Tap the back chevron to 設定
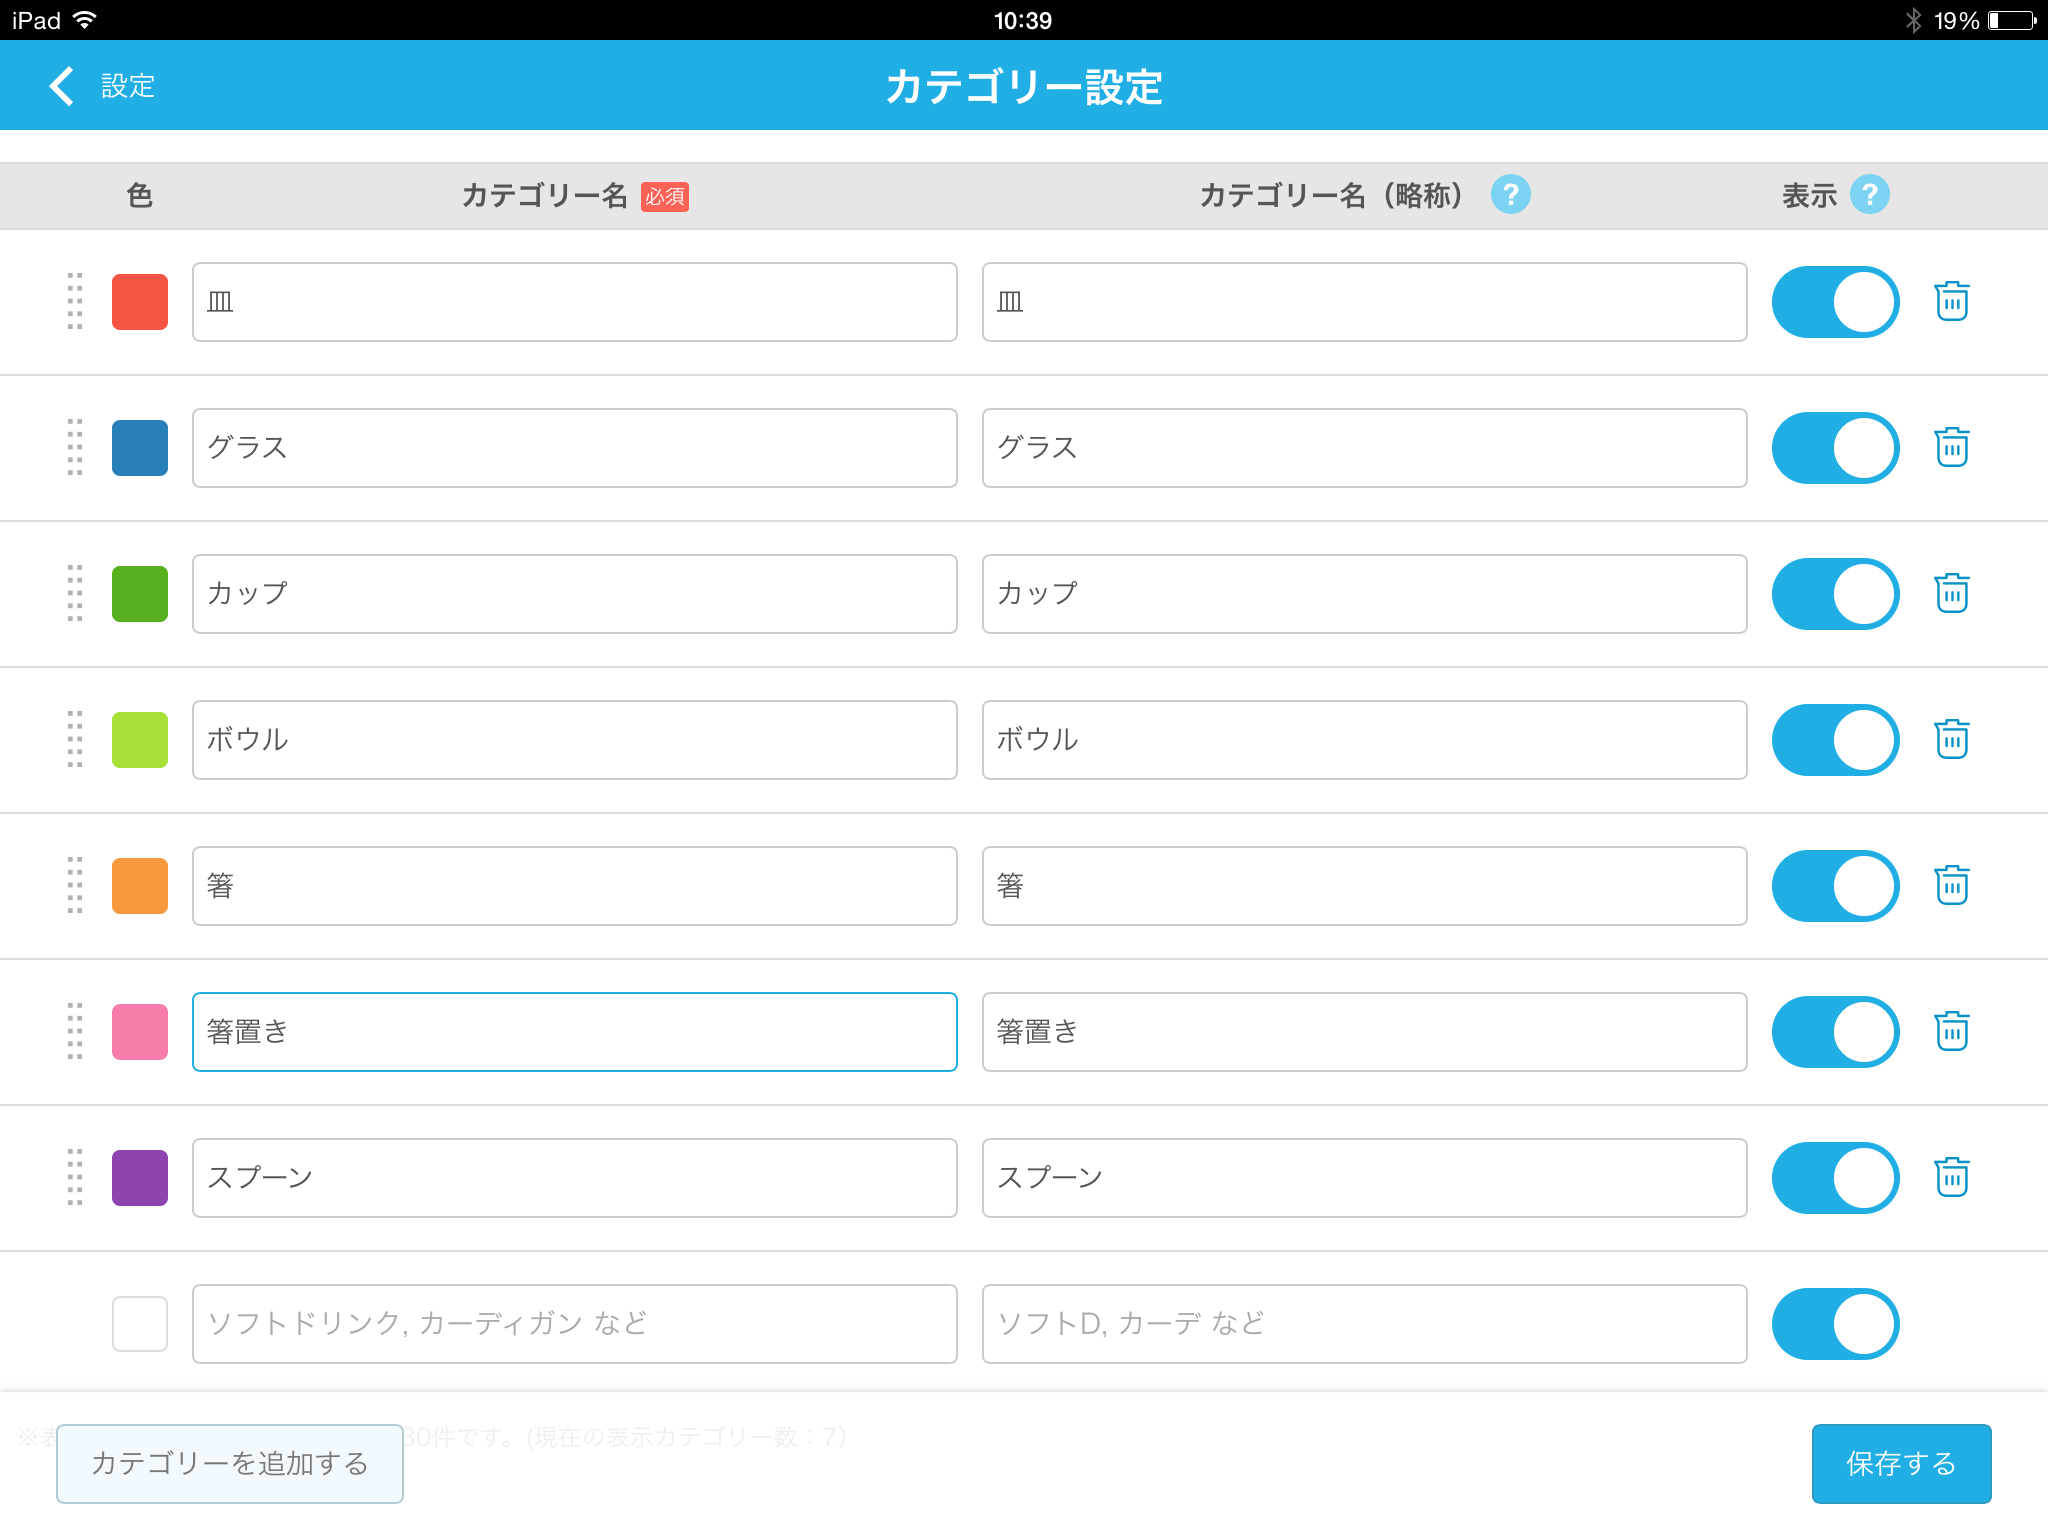Image resolution: width=2048 pixels, height=1536 pixels. click(x=62, y=86)
